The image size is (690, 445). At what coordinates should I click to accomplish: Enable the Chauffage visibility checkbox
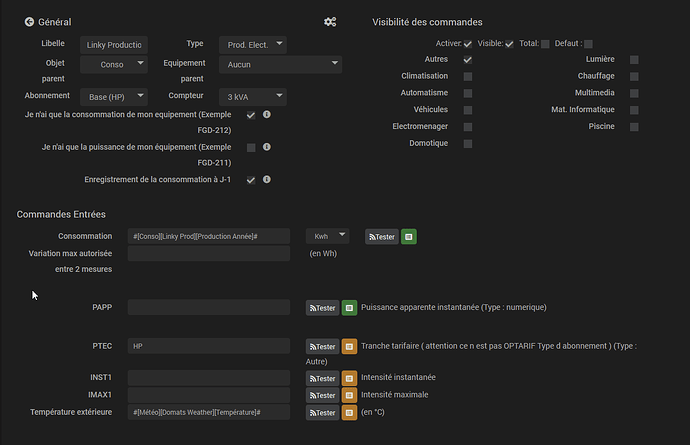634,76
